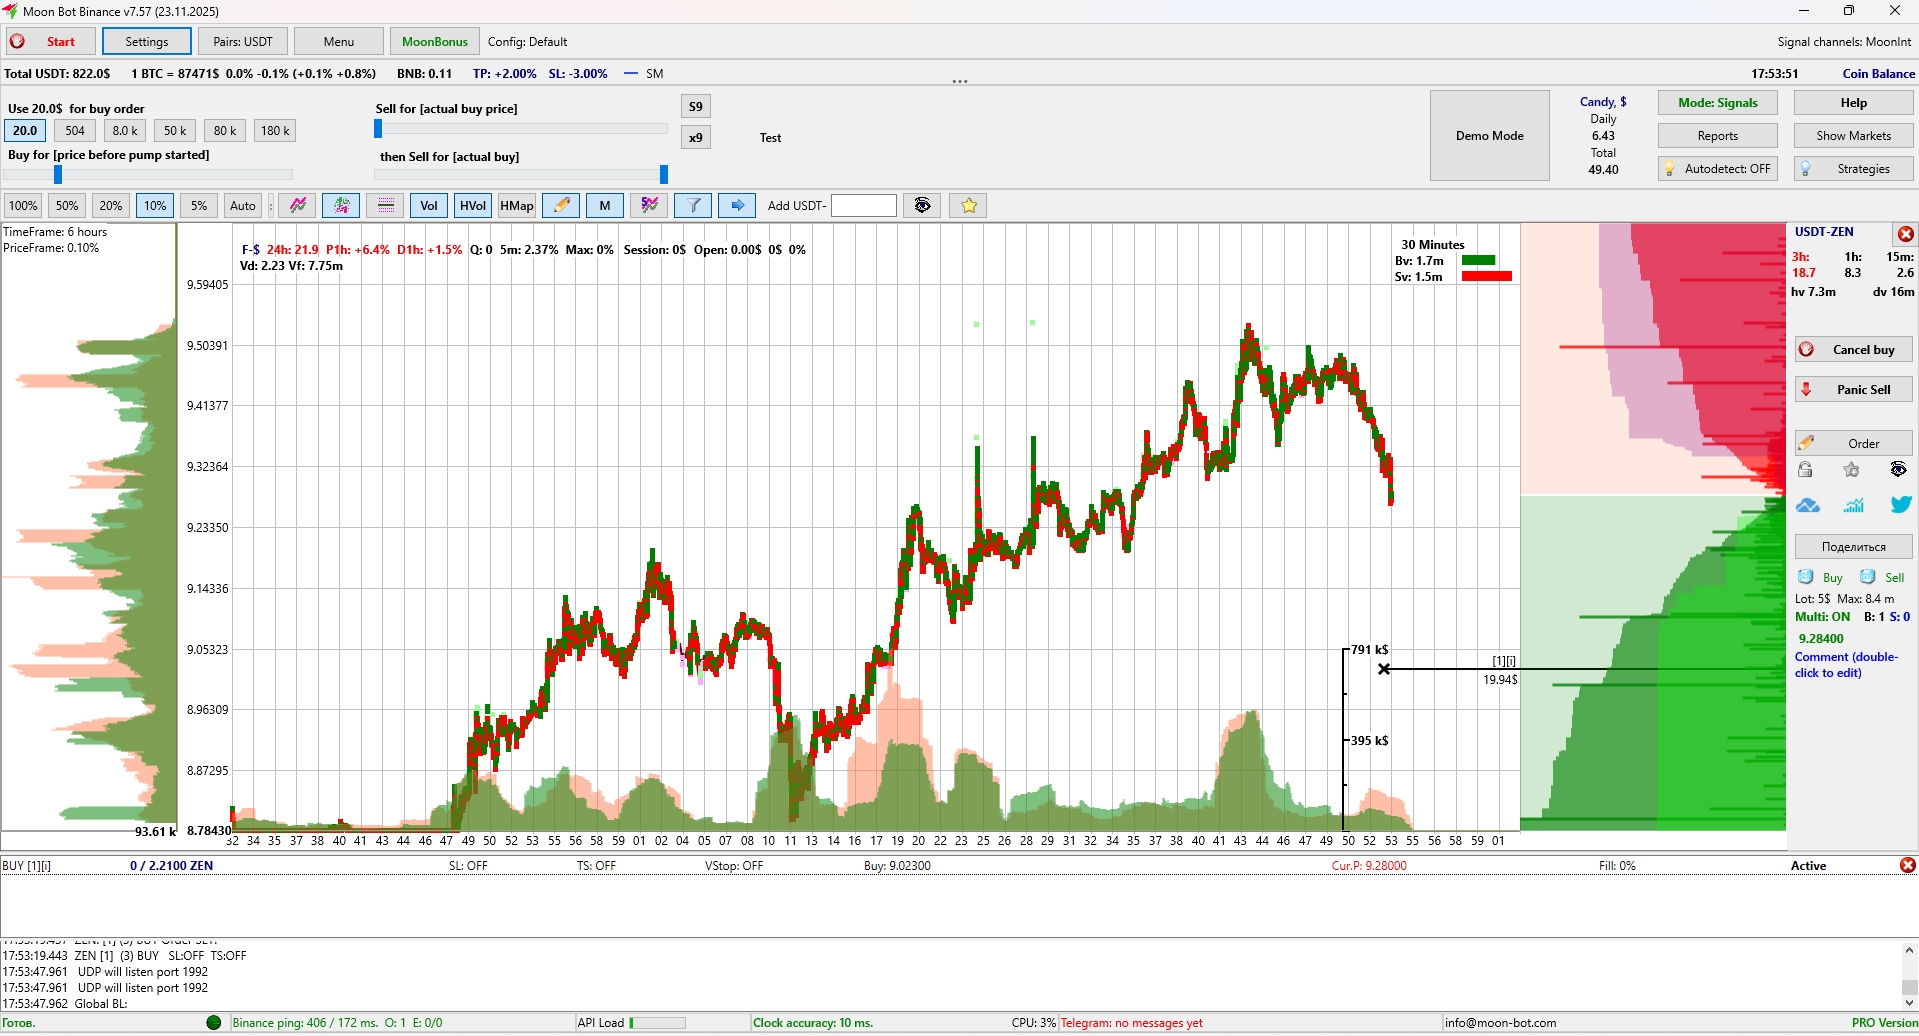Click the eye icon beside Add USDT field

922,206
